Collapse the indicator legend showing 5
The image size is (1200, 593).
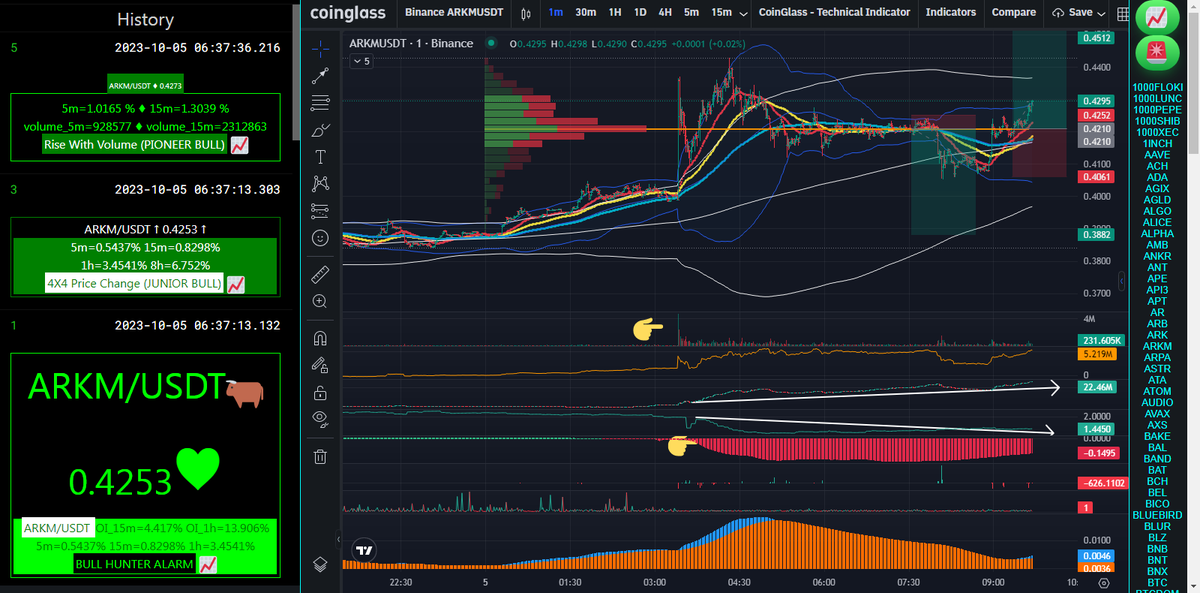pyautogui.click(x=361, y=61)
